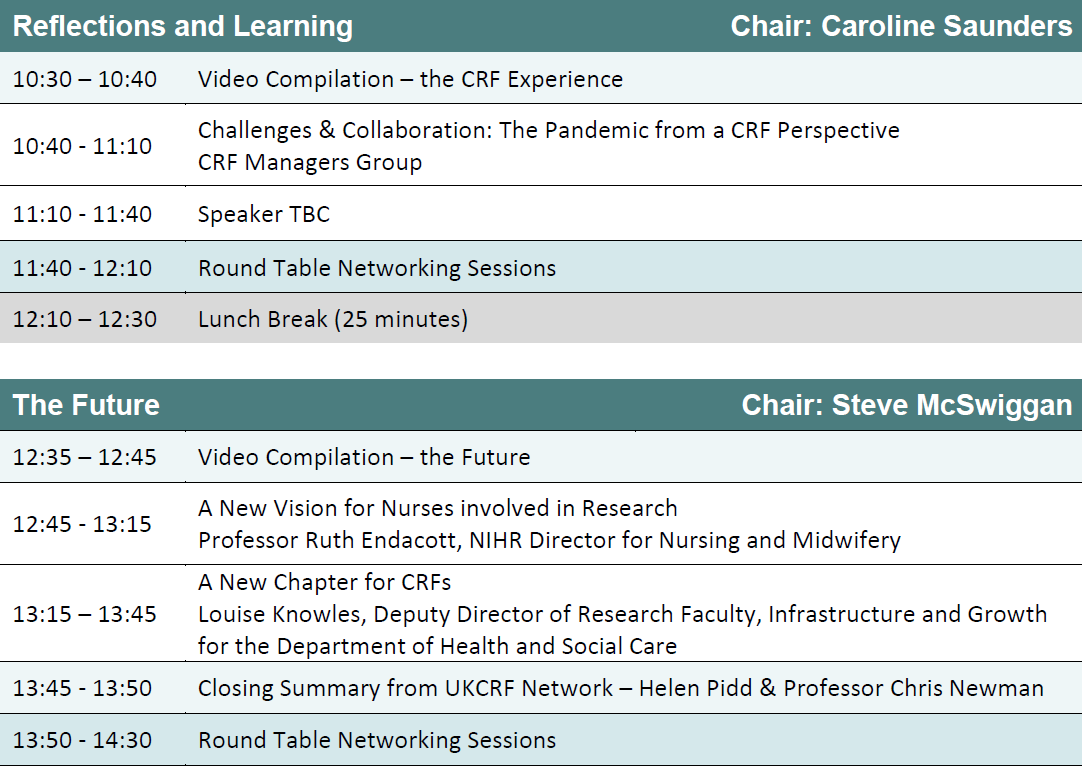The image size is (1082, 776).
Task: Click Challenges & Collaboration session title
Action: point(549,130)
